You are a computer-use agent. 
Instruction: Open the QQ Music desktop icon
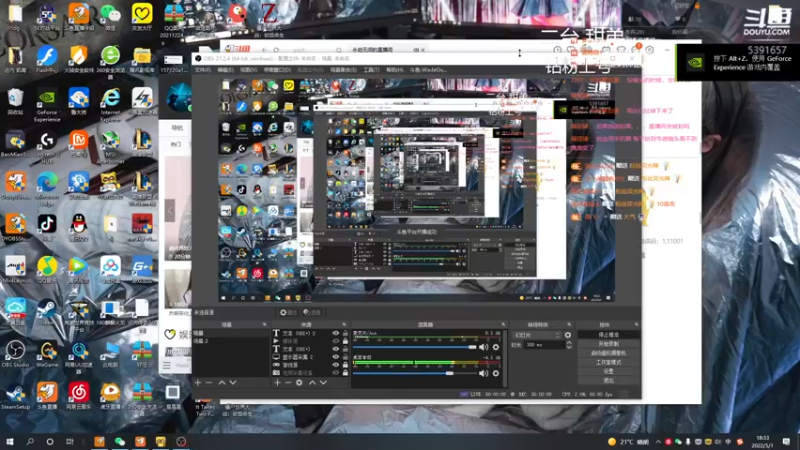coord(47,267)
